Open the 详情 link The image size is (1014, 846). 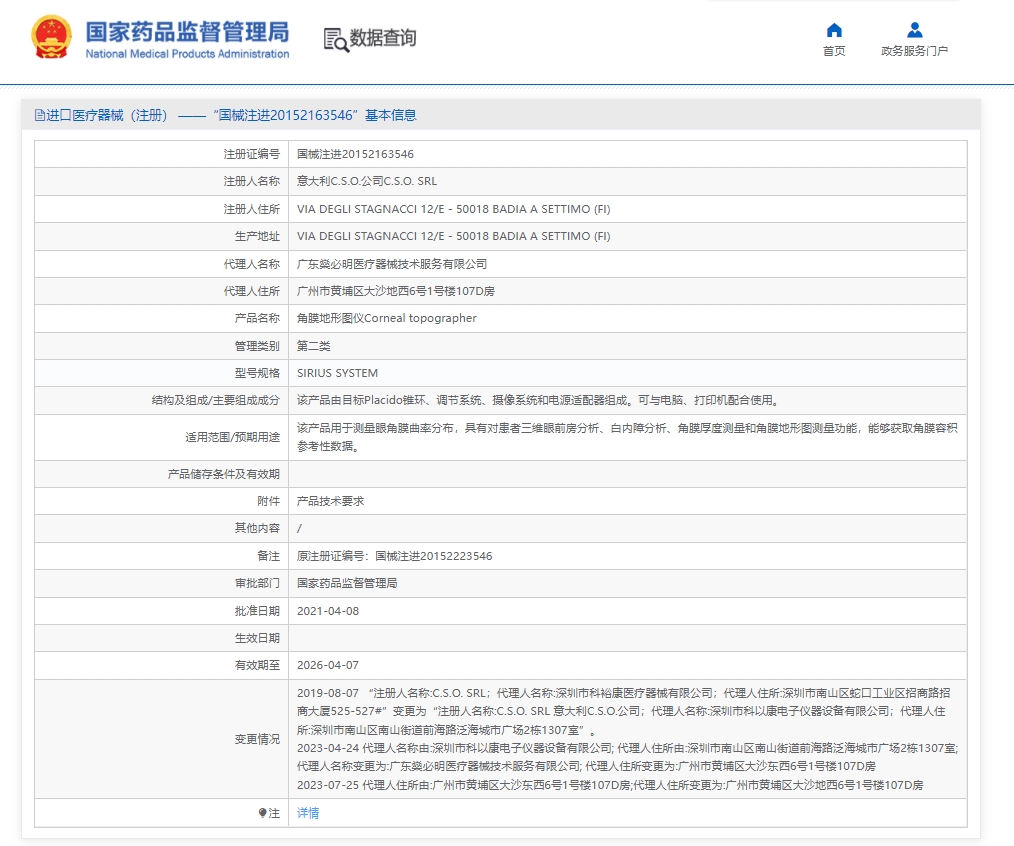click(308, 813)
